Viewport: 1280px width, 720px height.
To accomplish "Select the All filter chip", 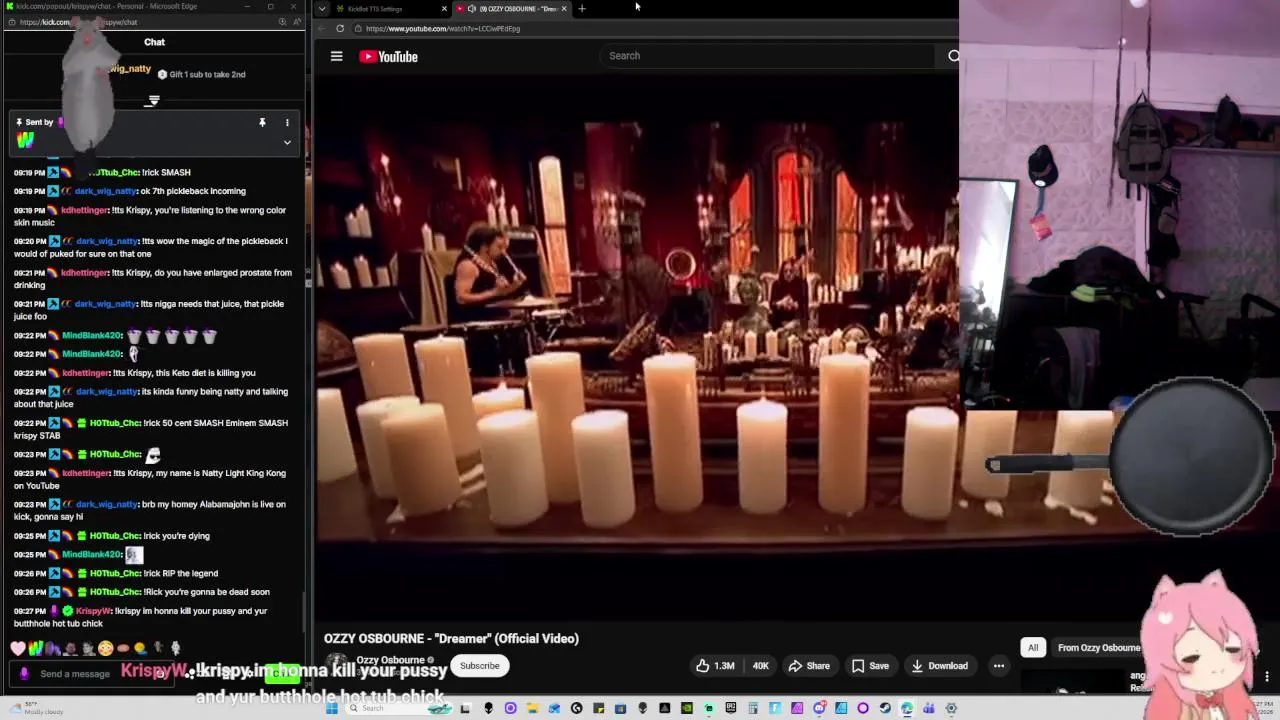I will 1033,648.
